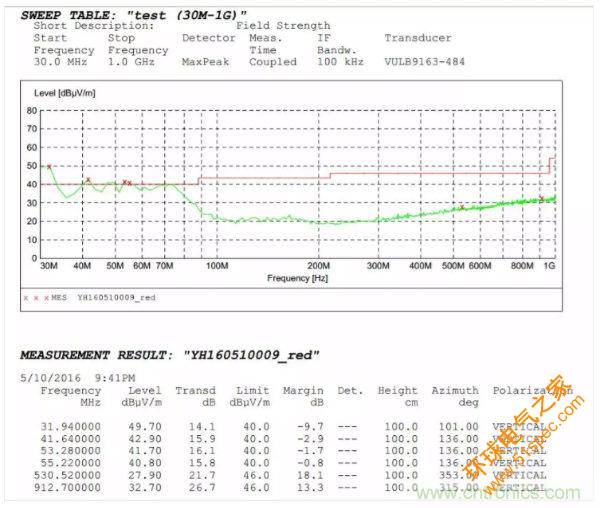
Task: Click the sweep table title "test (30M-1G)"
Action: (186, 16)
